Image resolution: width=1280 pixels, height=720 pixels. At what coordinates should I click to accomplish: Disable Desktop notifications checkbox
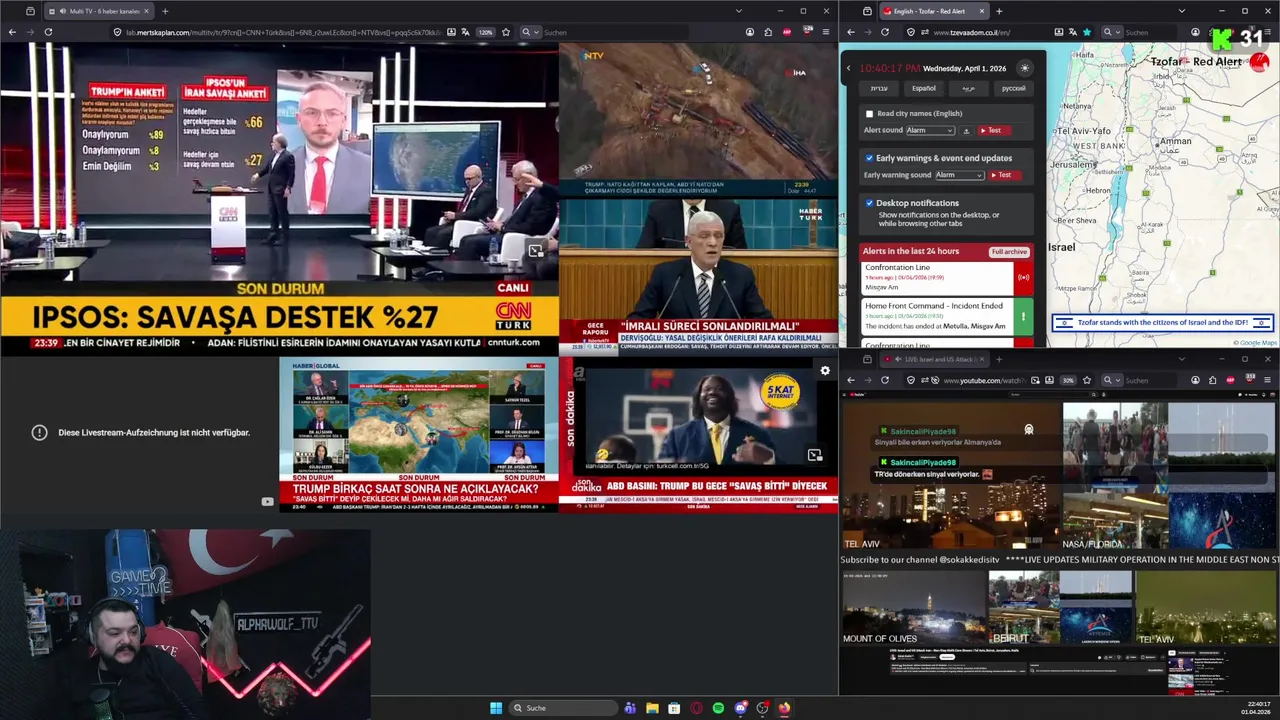click(869, 203)
